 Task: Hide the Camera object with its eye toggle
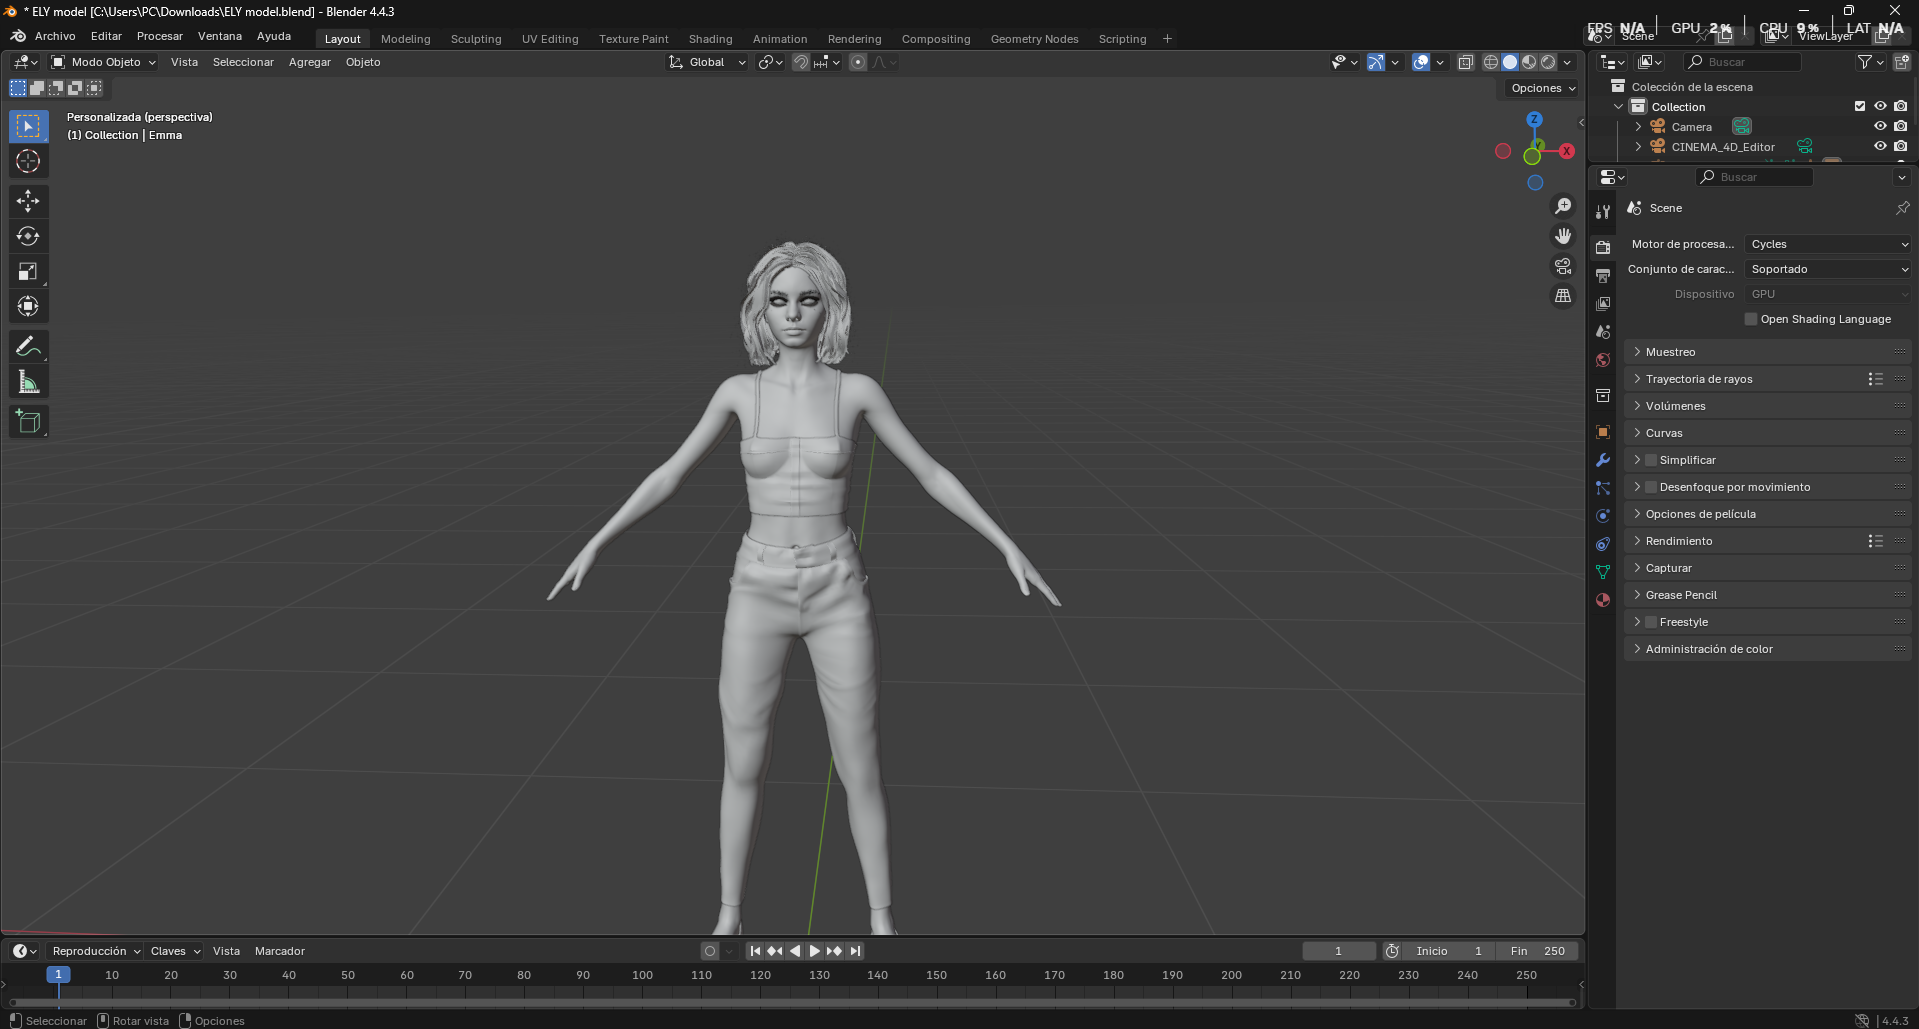pyautogui.click(x=1879, y=126)
